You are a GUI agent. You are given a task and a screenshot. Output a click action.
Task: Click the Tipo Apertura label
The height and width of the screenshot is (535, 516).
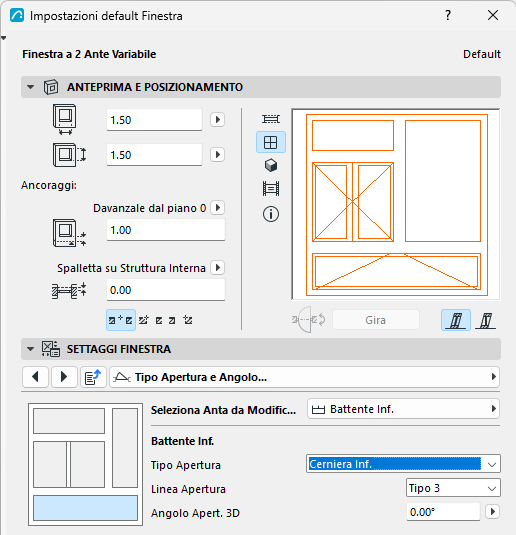click(x=186, y=465)
